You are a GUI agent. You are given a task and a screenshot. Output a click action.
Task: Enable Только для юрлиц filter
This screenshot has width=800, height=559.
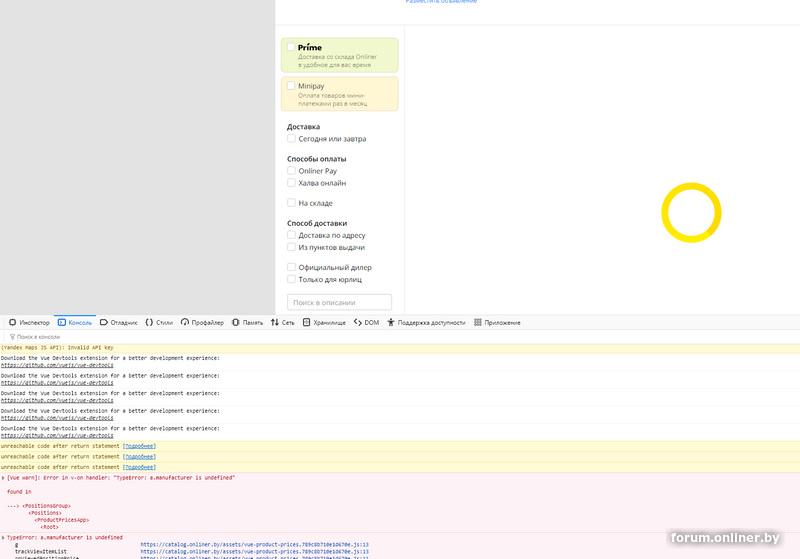[291, 279]
